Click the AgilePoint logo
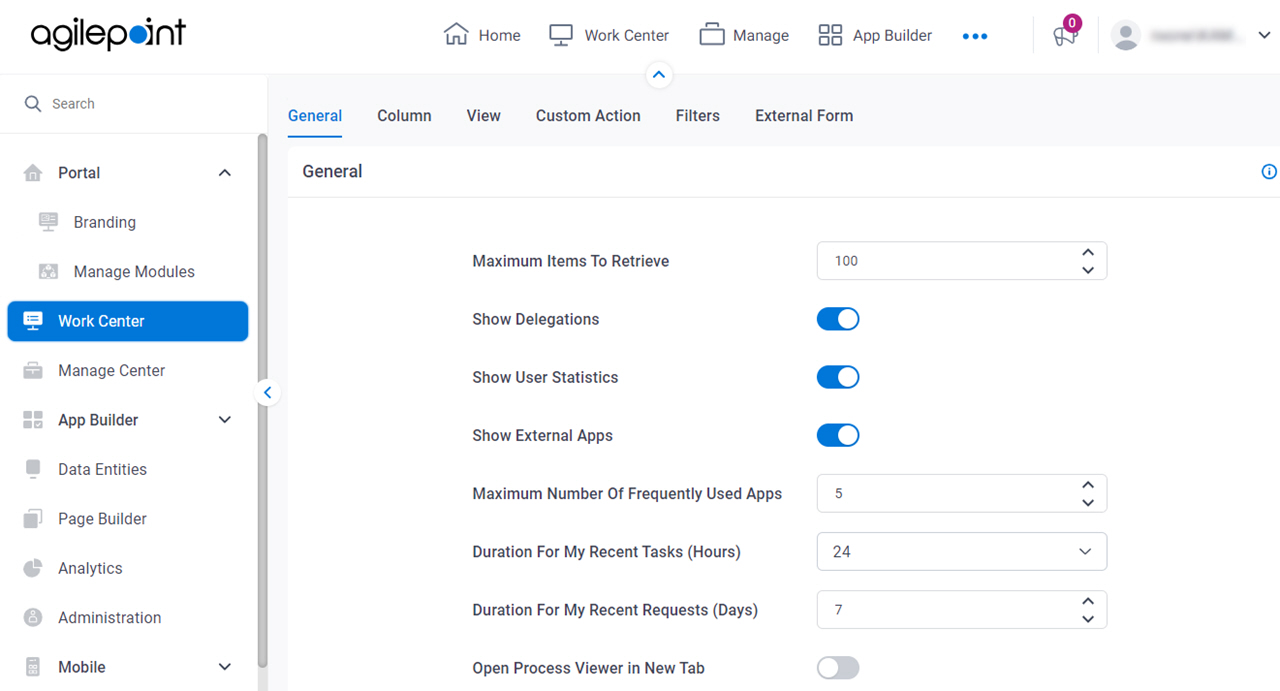Screen dimensions: 1280x691 pyautogui.click(x=108, y=35)
